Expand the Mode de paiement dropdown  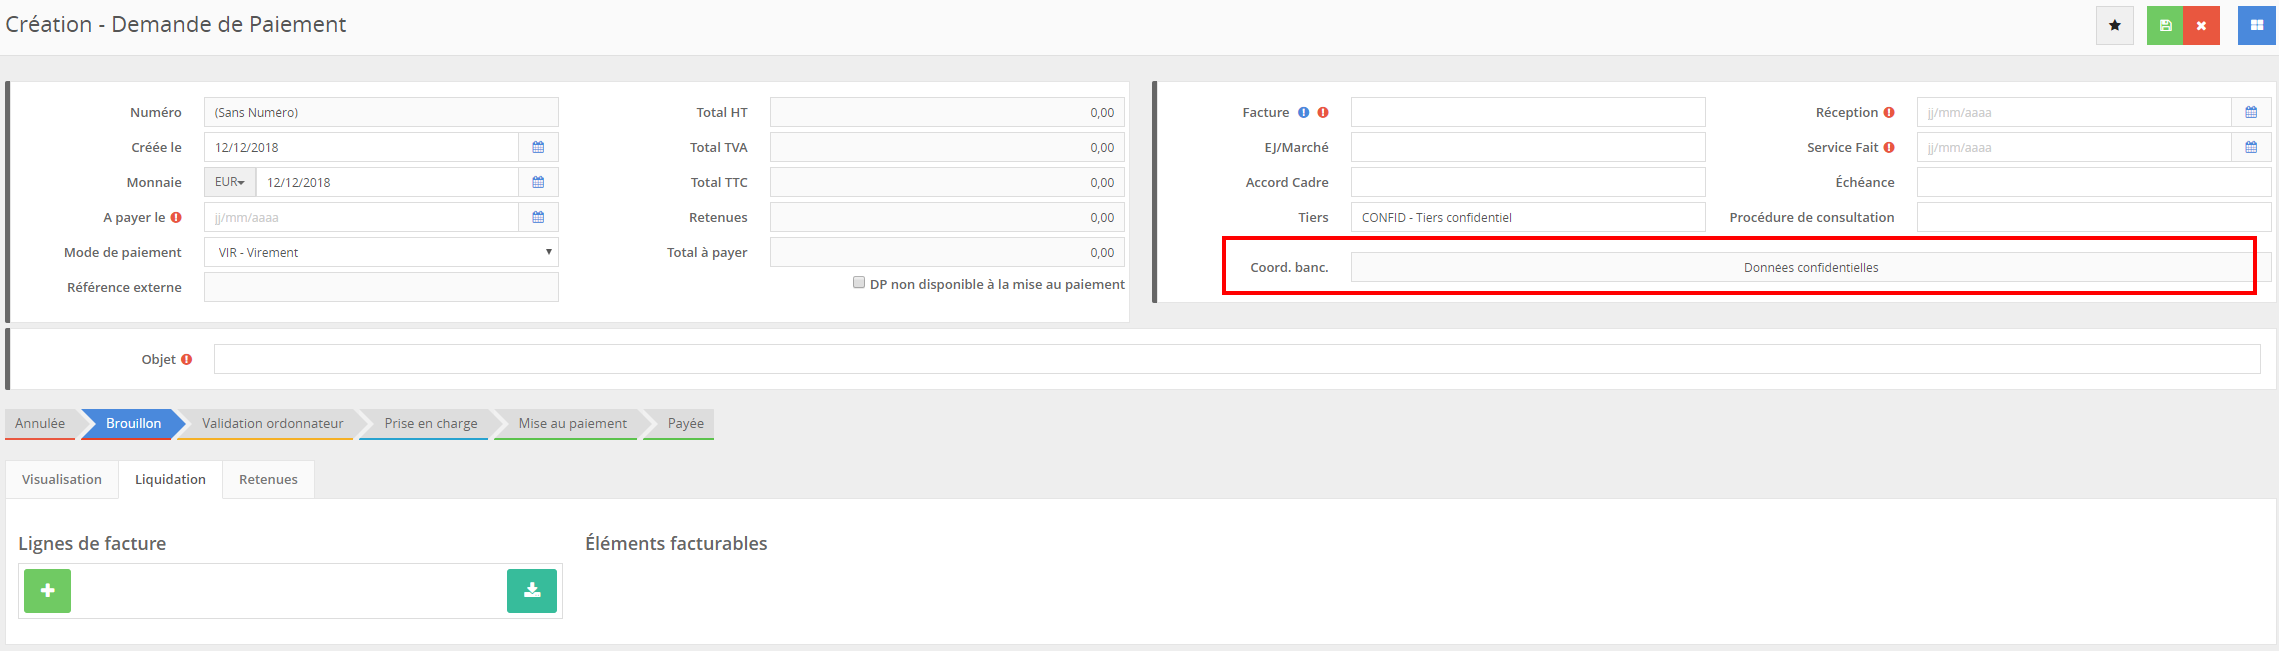[x=381, y=252]
